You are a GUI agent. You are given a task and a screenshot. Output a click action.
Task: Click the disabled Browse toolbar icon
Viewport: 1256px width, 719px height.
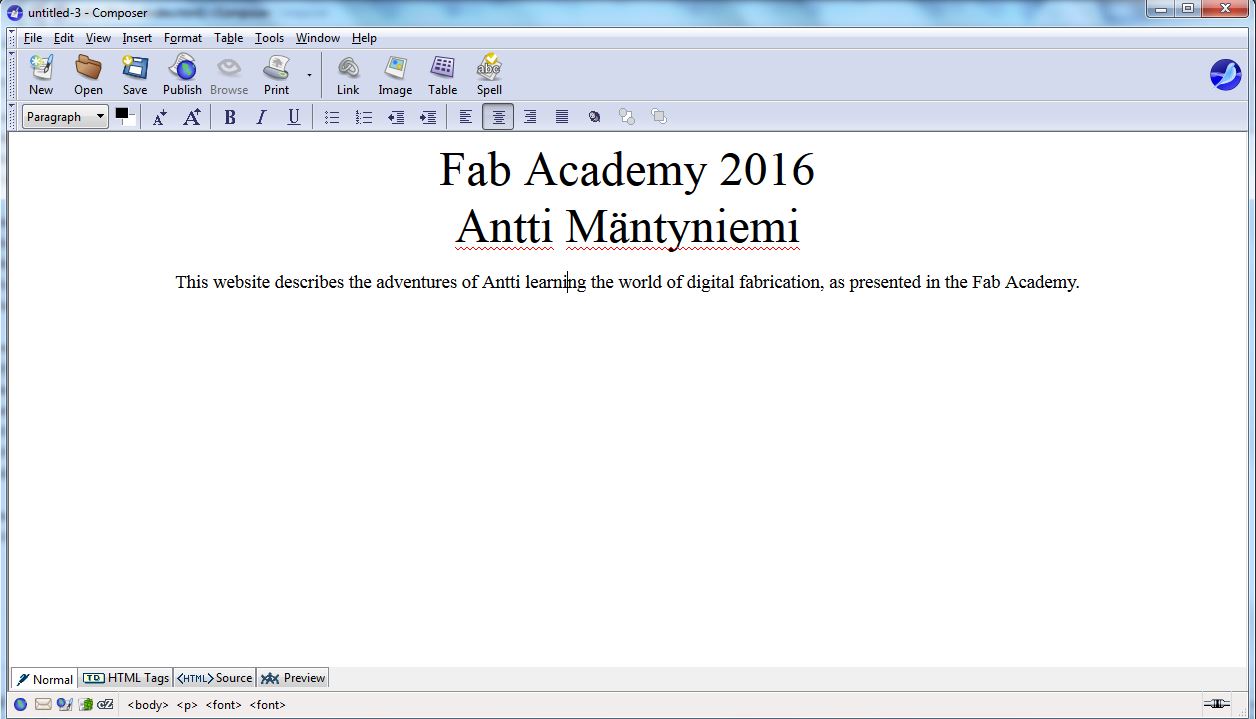coord(229,75)
